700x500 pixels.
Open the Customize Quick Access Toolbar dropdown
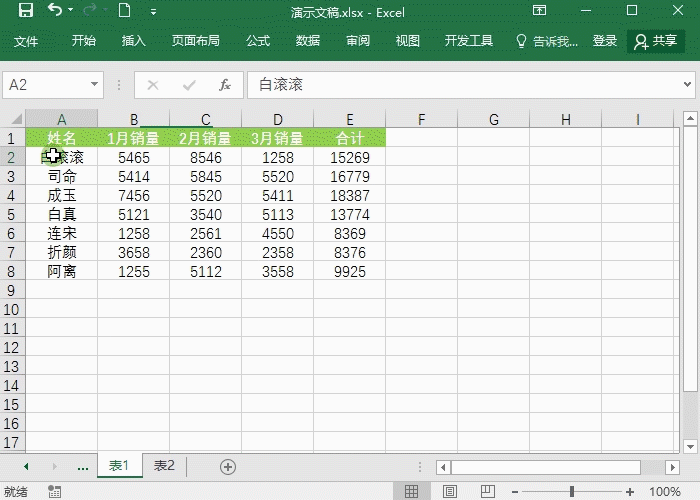click(153, 12)
